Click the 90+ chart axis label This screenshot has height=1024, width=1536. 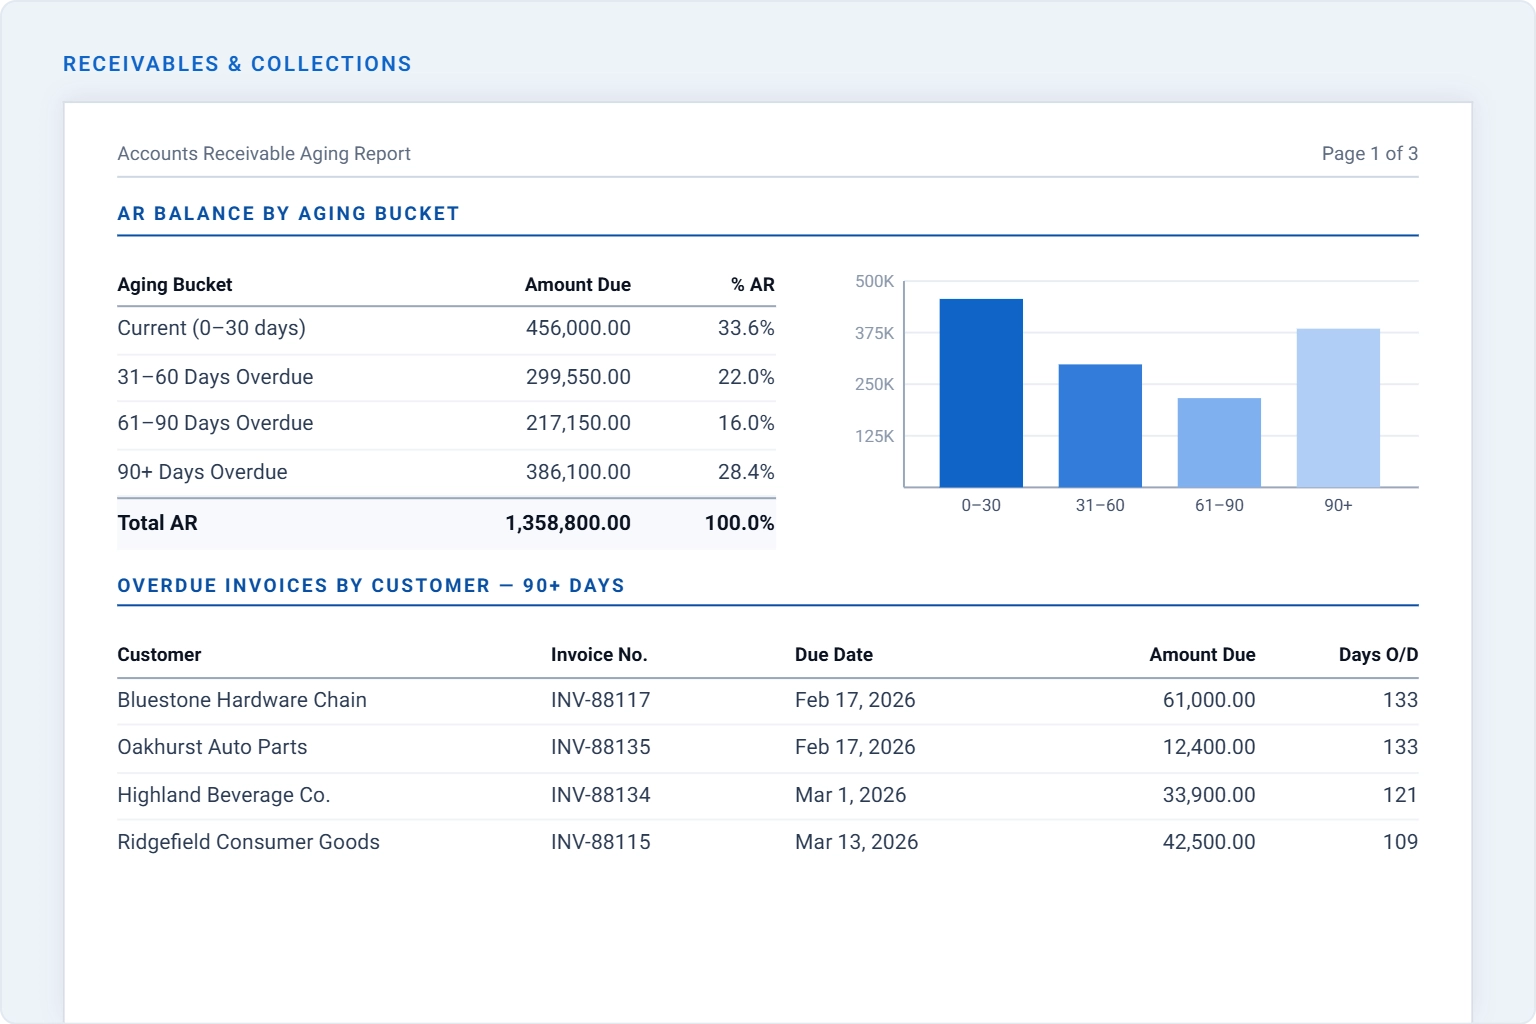(1338, 506)
